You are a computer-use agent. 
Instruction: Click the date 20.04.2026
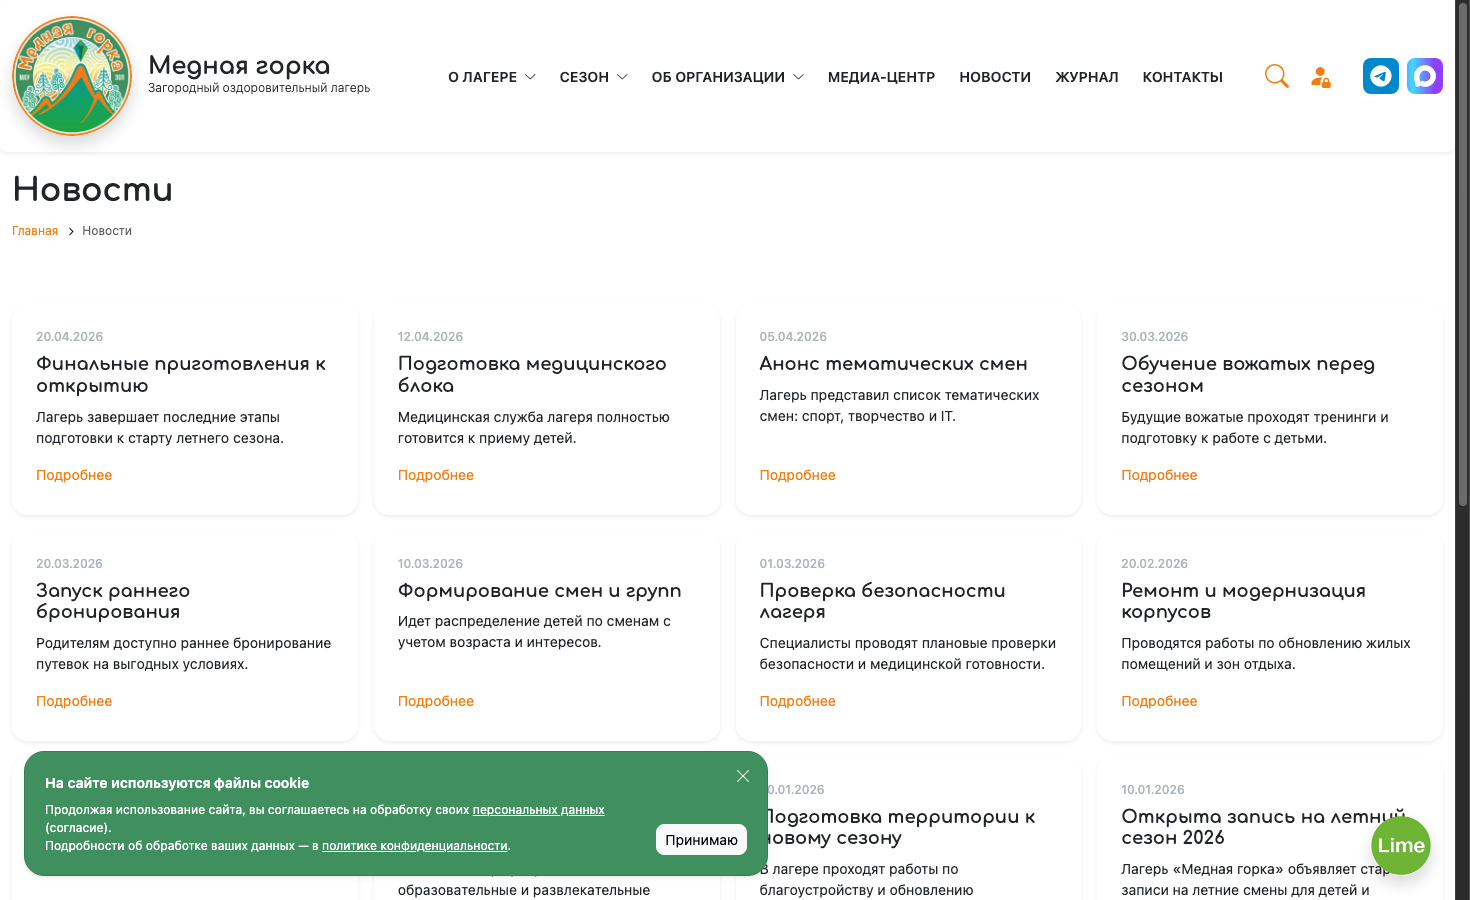(x=69, y=337)
